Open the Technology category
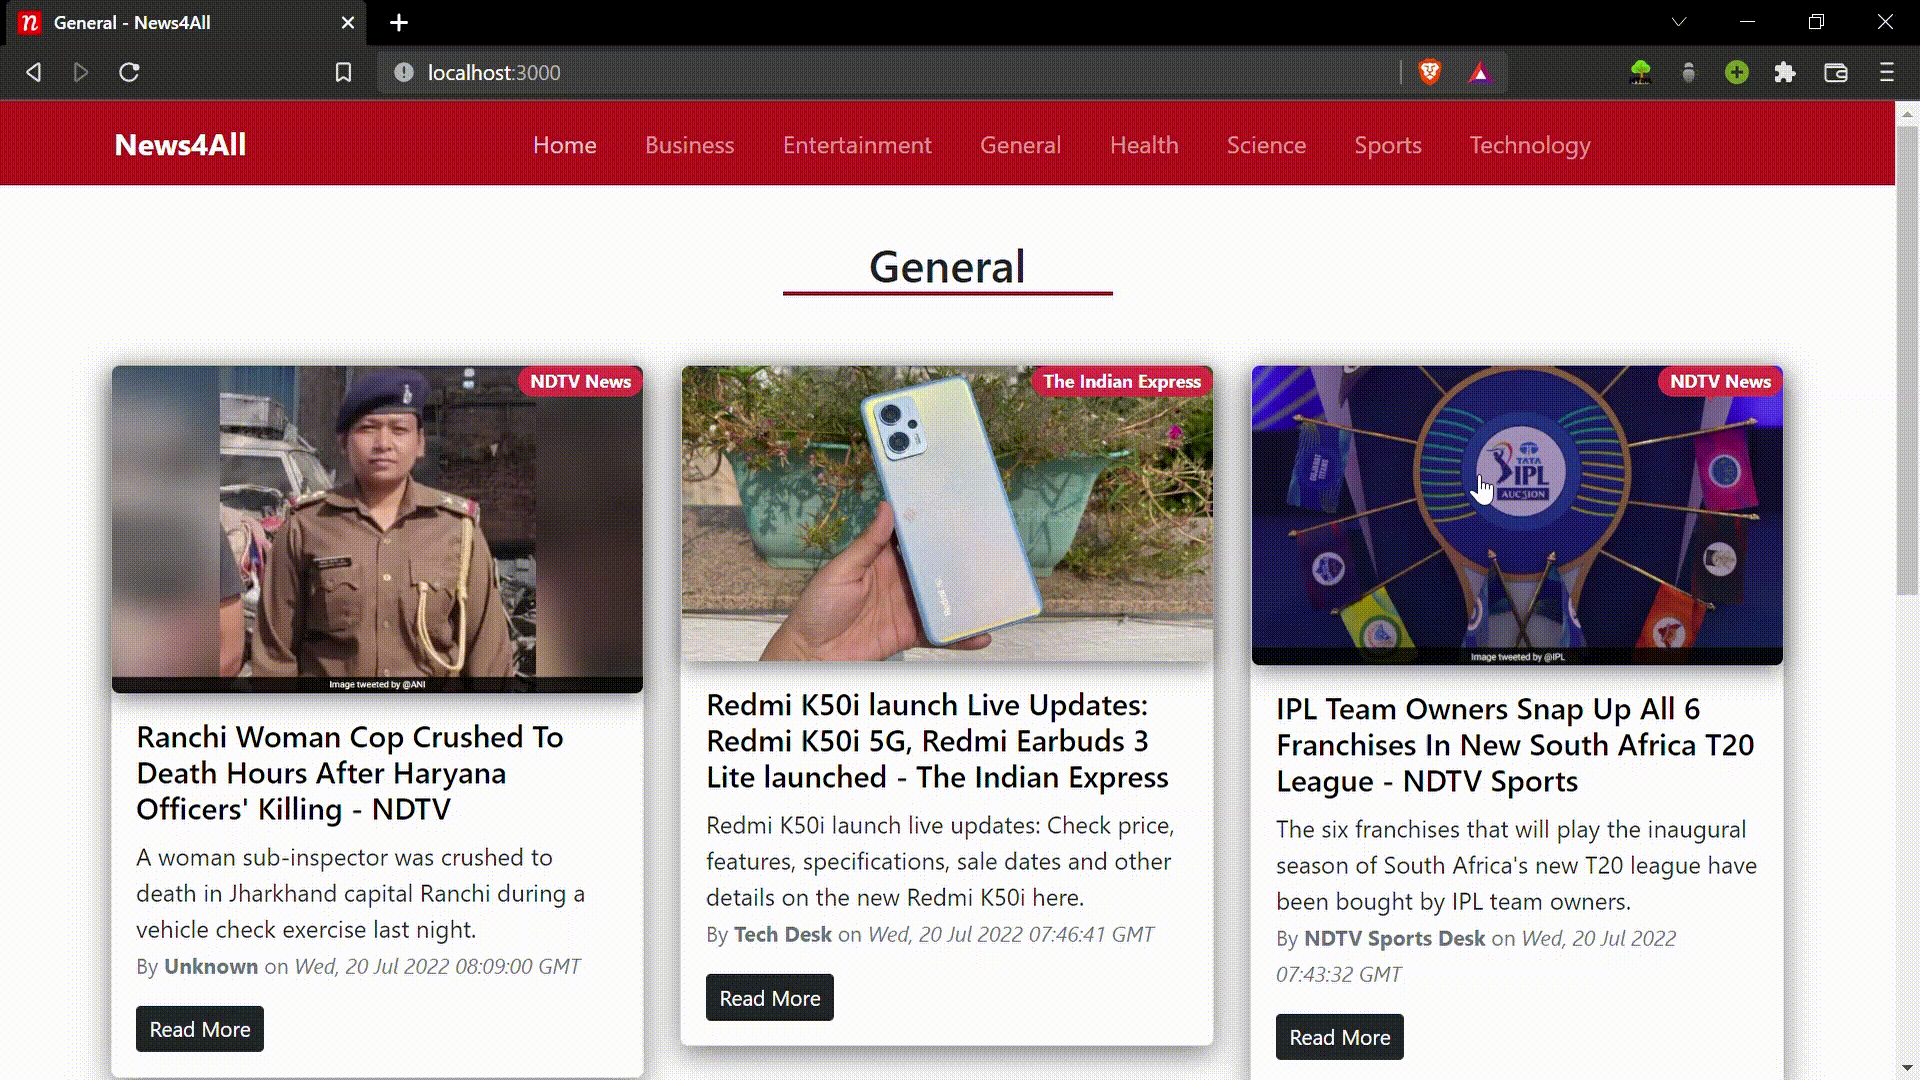Viewport: 1920px width, 1080px height. (x=1530, y=145)
